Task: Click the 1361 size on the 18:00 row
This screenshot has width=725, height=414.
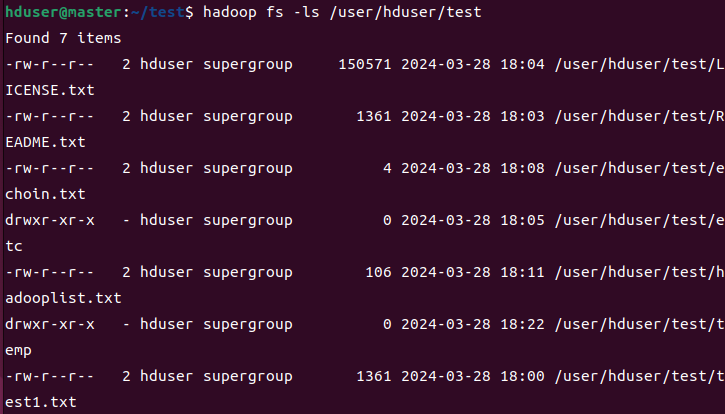Action: (x=374, y=376)
